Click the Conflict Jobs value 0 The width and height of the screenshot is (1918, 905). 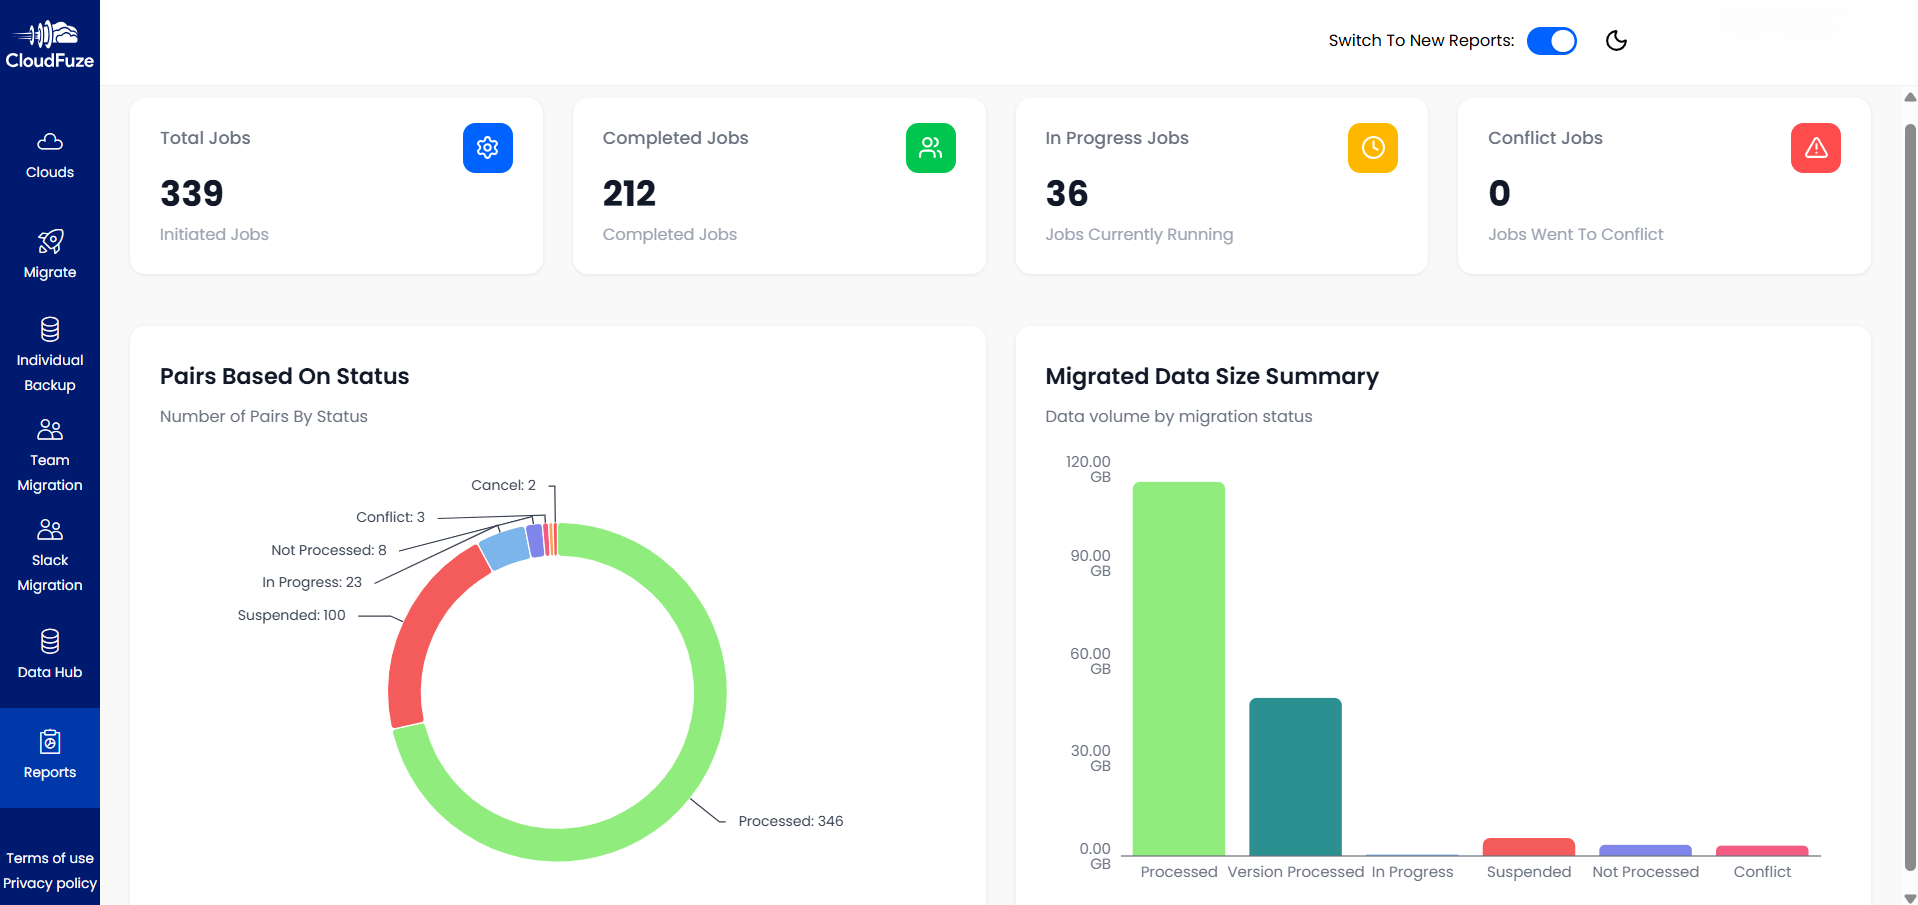click(1499, 193)
